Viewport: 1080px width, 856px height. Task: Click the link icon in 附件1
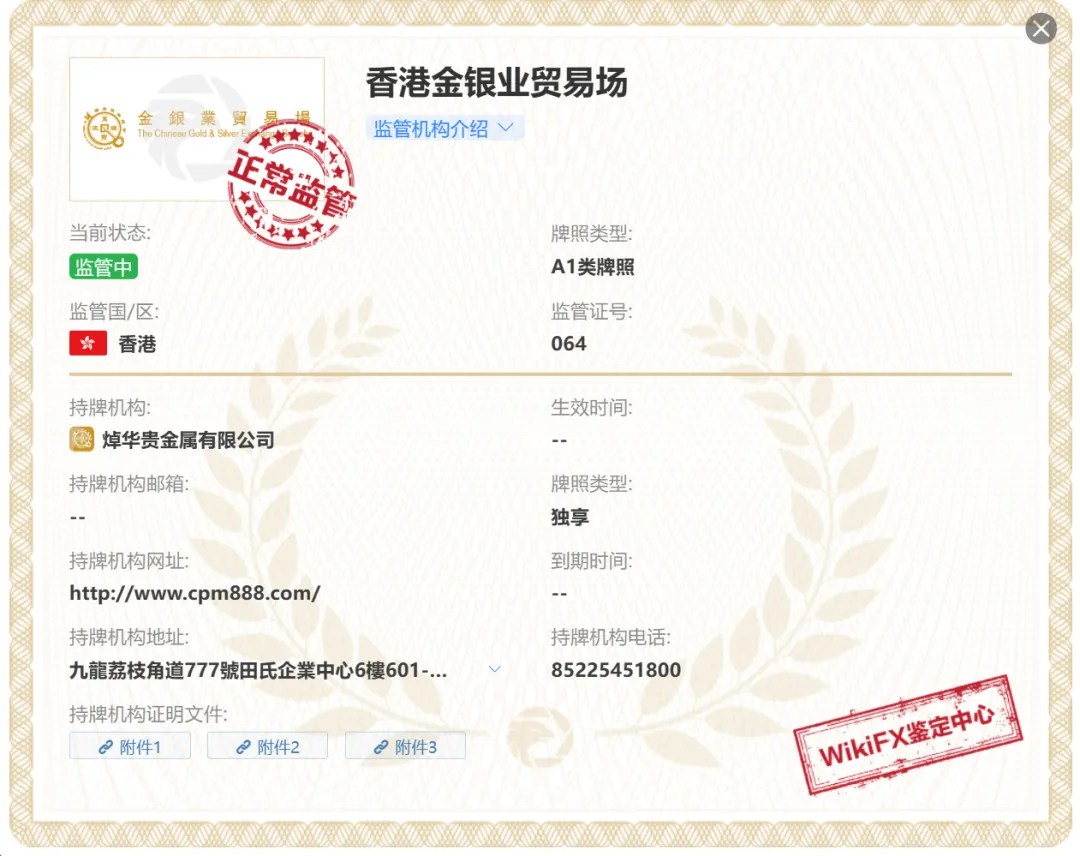coord(105,747)
